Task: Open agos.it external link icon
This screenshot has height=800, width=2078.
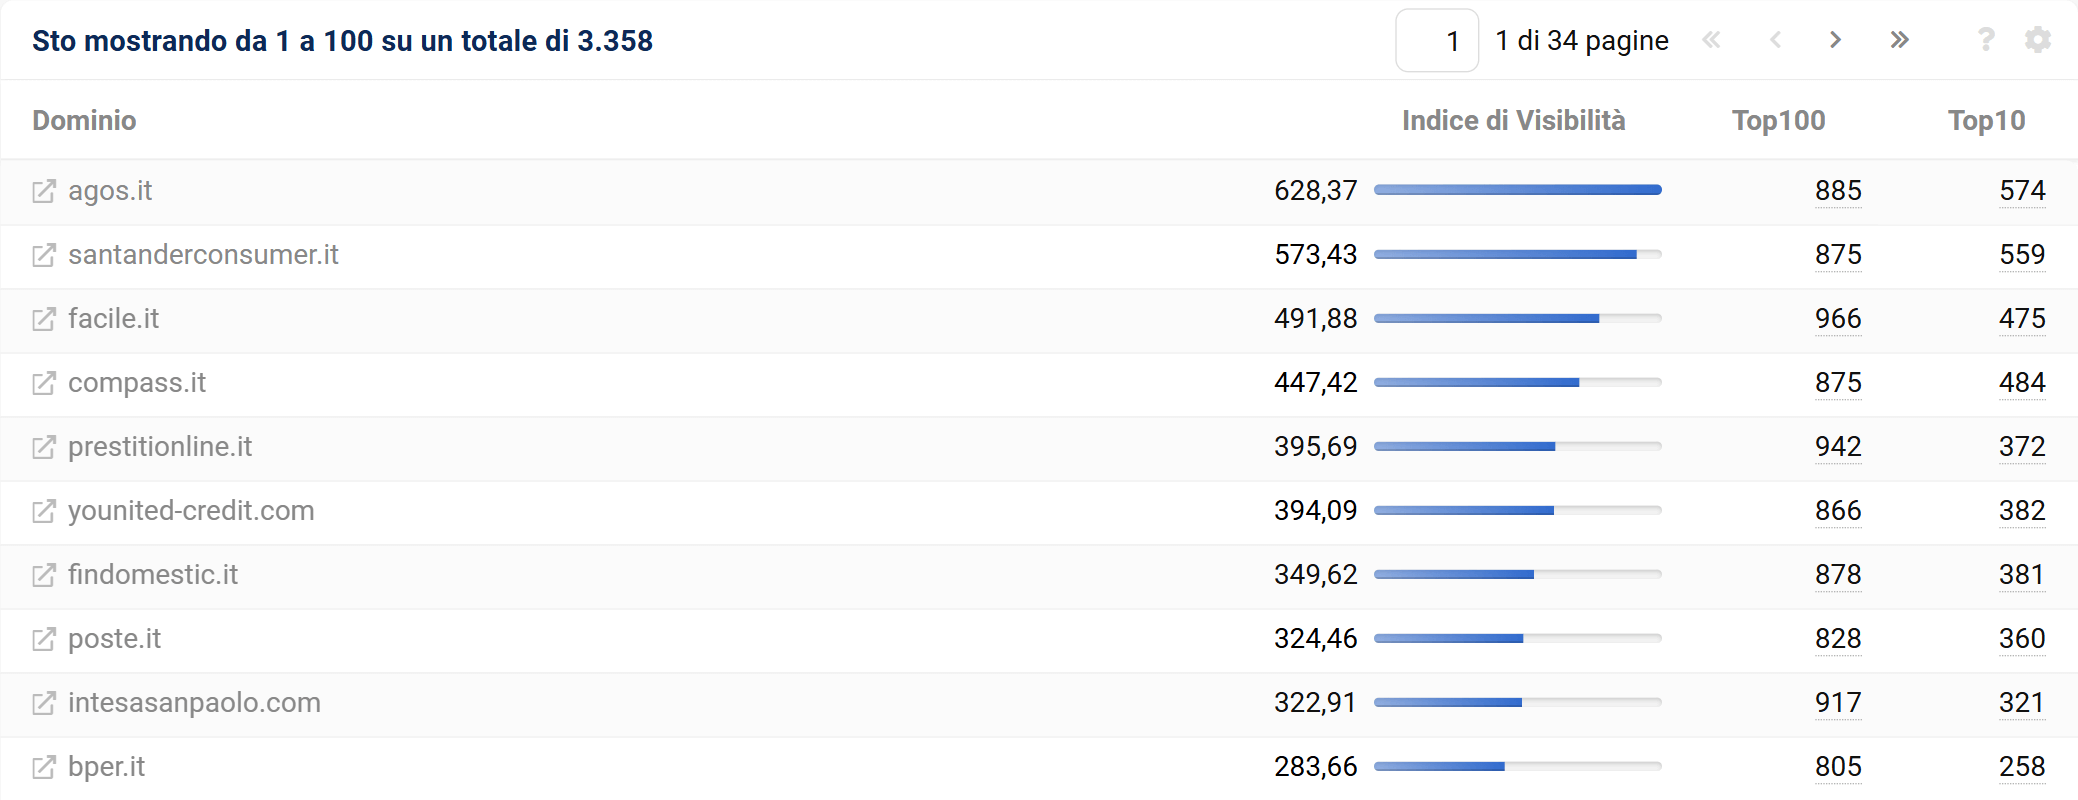Action: click(43, 191)
